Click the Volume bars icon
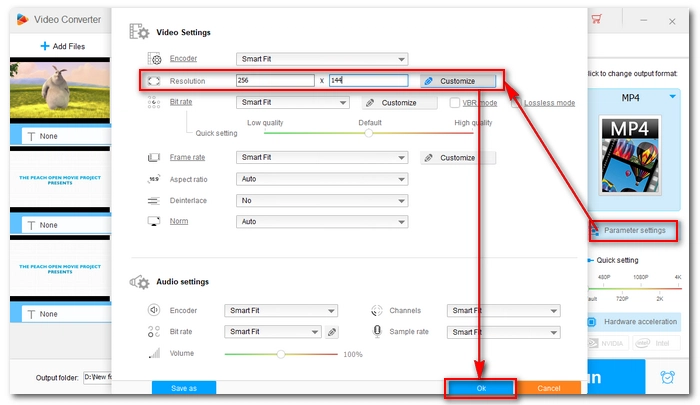The height and width of the screenshot is (405, 700). pyautogui.click(x=154, y=353)
